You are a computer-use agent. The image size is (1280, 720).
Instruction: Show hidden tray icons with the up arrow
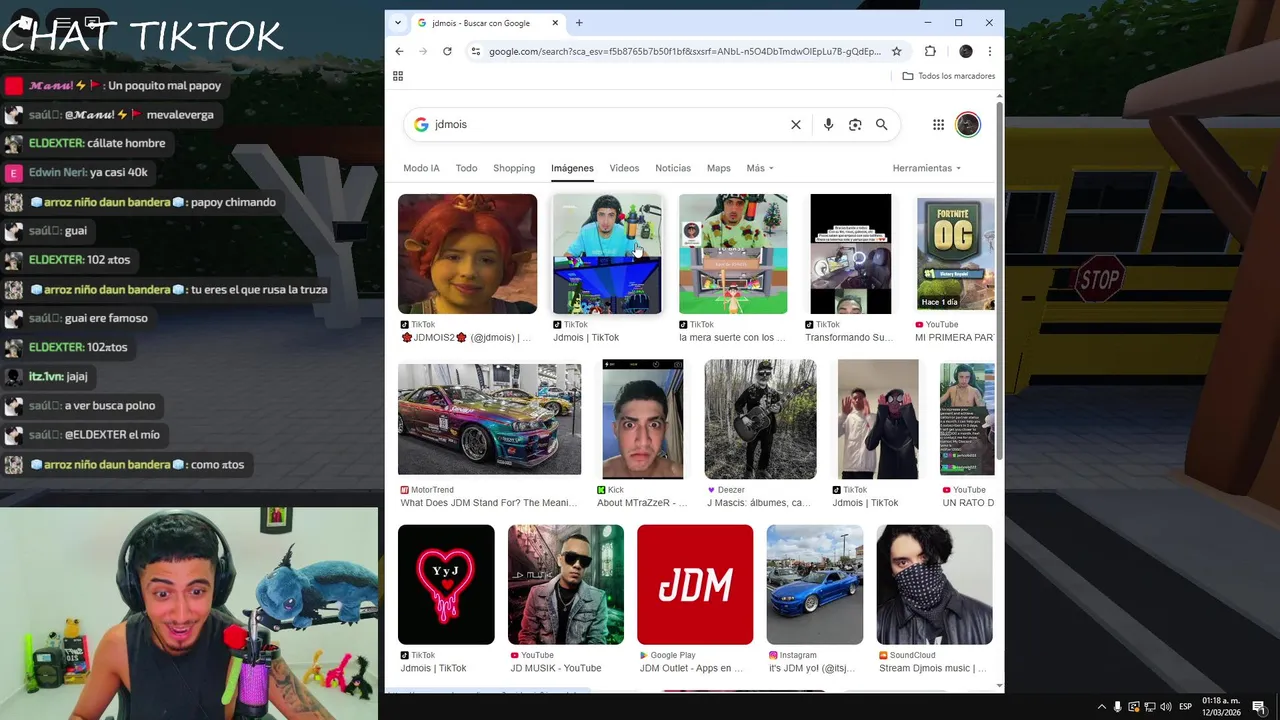(1102, 707)
